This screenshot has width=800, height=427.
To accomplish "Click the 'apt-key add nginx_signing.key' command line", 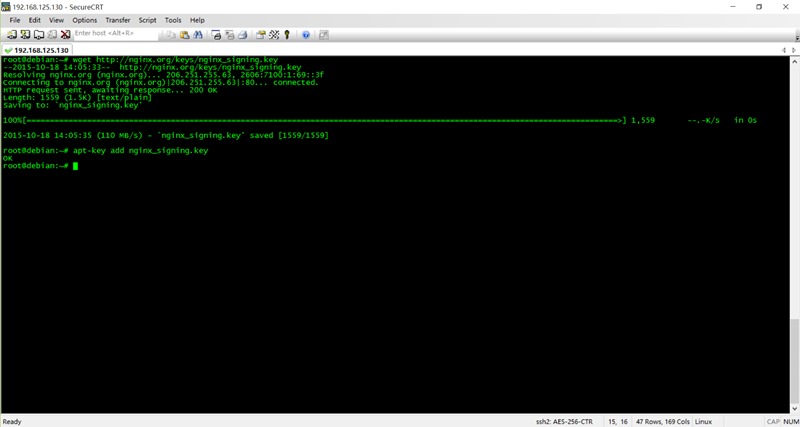I will pyautogui.click(x=105, y=151).
